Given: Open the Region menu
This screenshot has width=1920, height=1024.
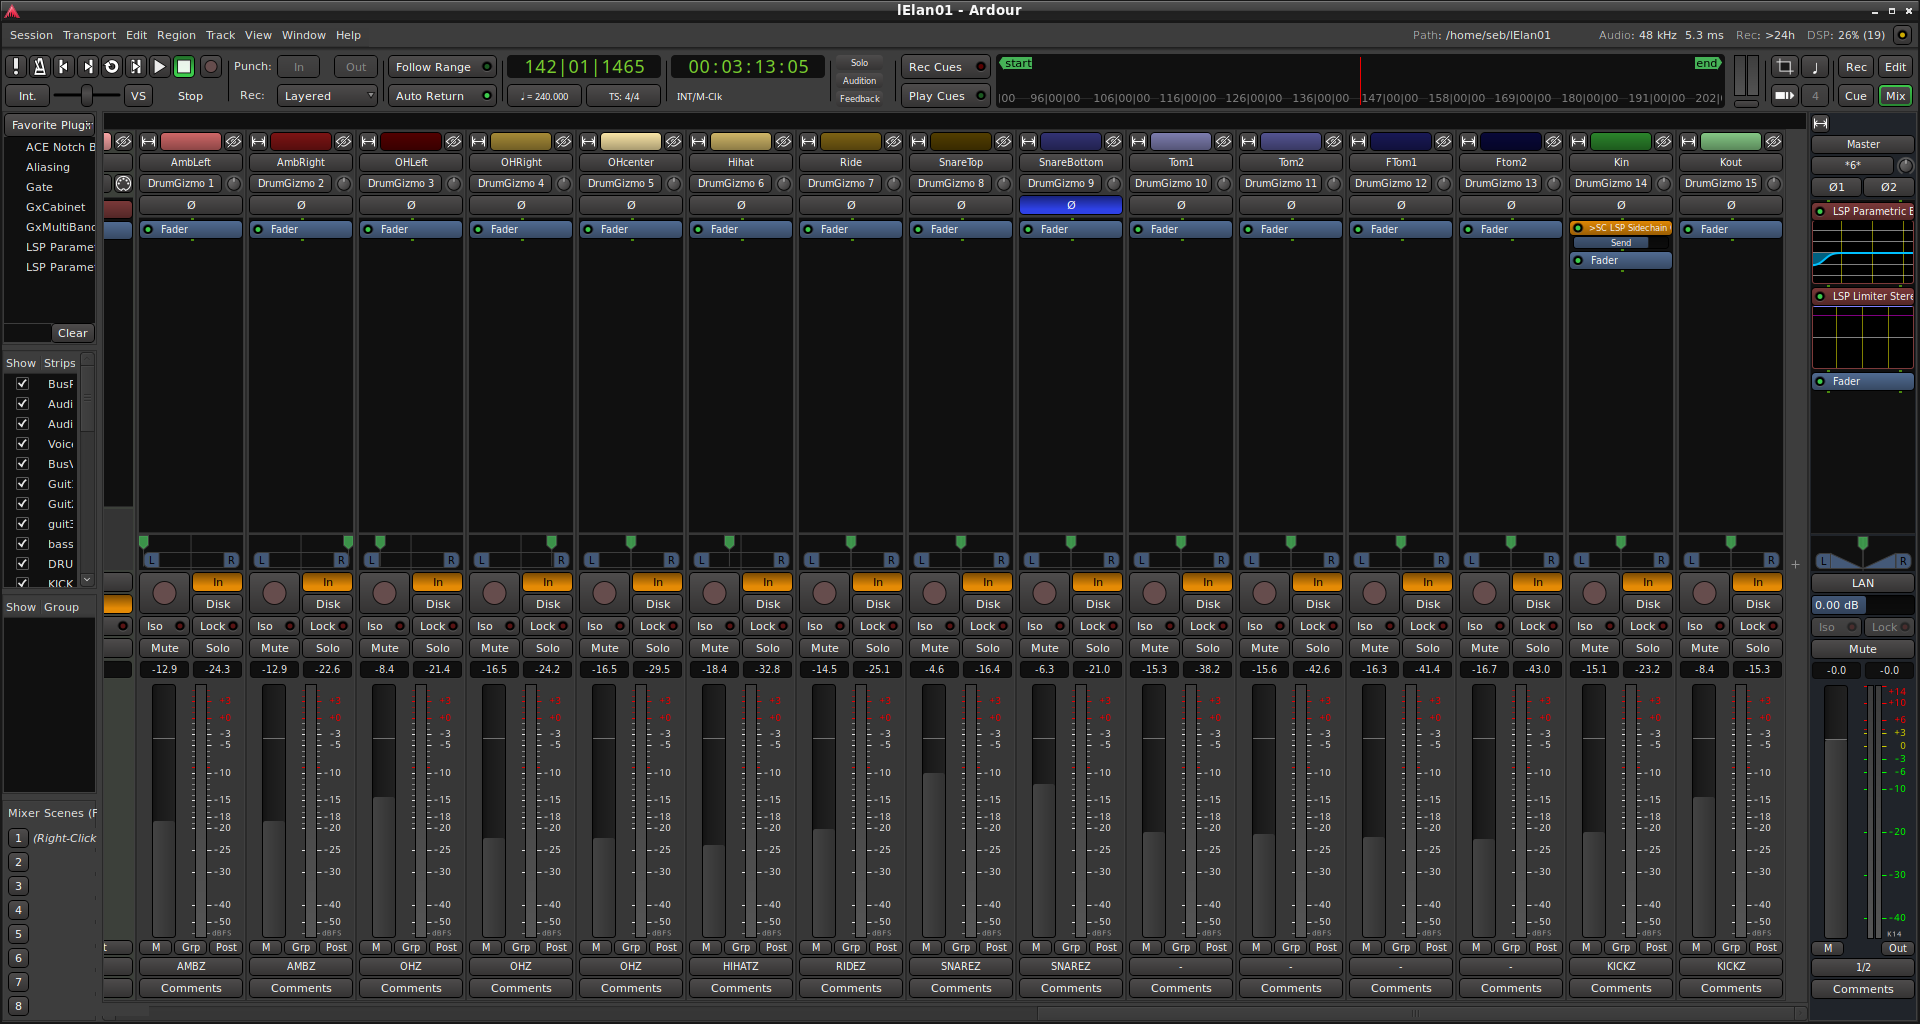Looking at the screenshot, I should [176, 35].
